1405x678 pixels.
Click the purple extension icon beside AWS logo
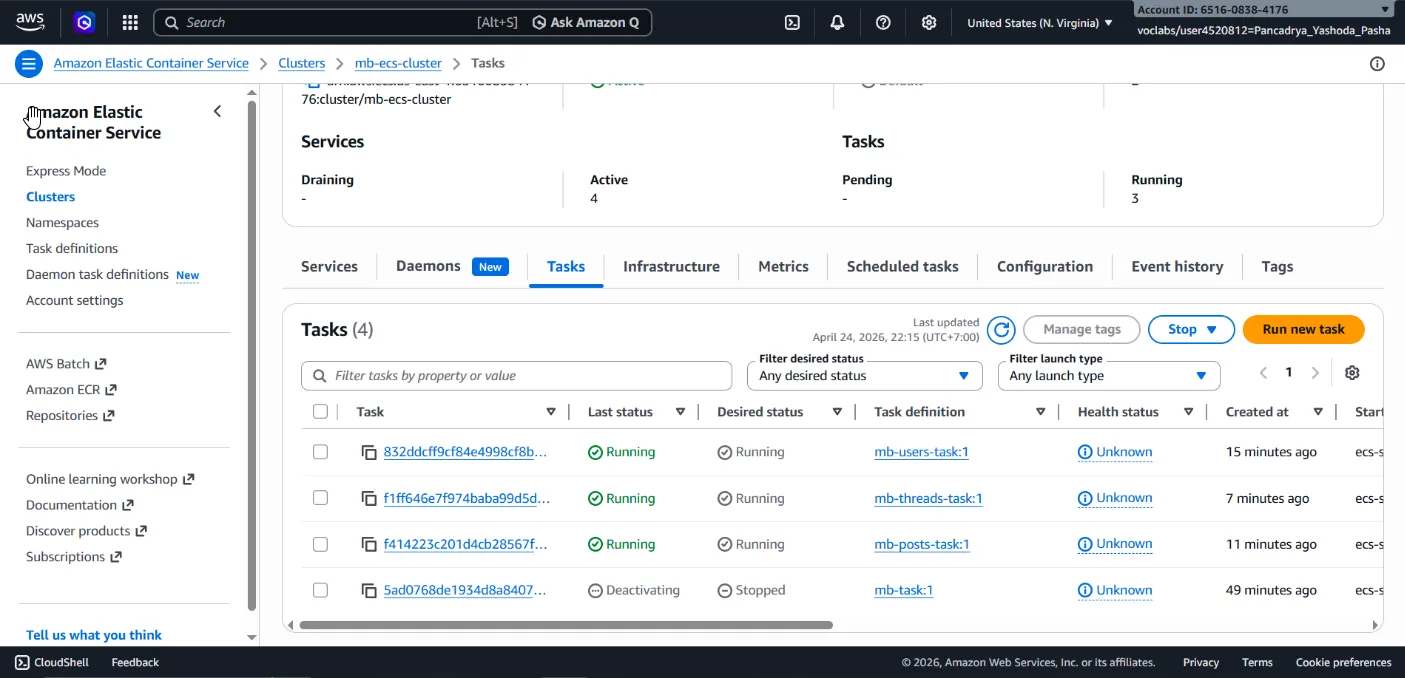pos(84,22)
